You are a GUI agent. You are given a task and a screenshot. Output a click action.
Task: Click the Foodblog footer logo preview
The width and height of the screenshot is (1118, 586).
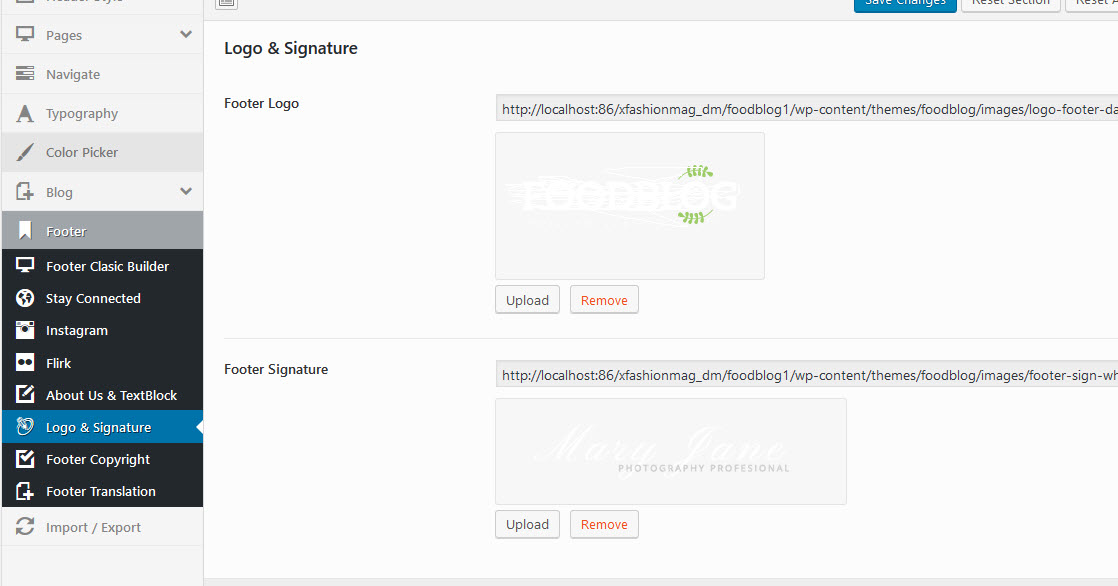pyautogui.click(x=630, y=206)
